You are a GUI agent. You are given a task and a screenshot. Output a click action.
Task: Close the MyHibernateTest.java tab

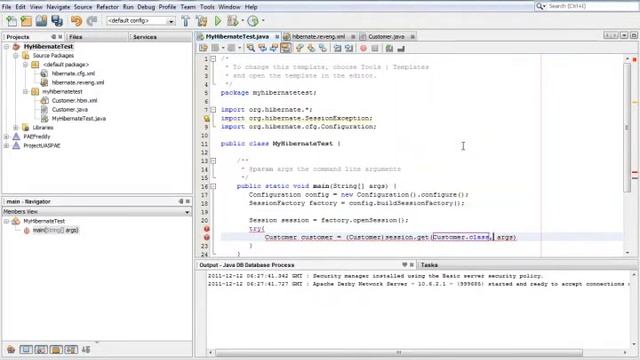pos(277,37)
